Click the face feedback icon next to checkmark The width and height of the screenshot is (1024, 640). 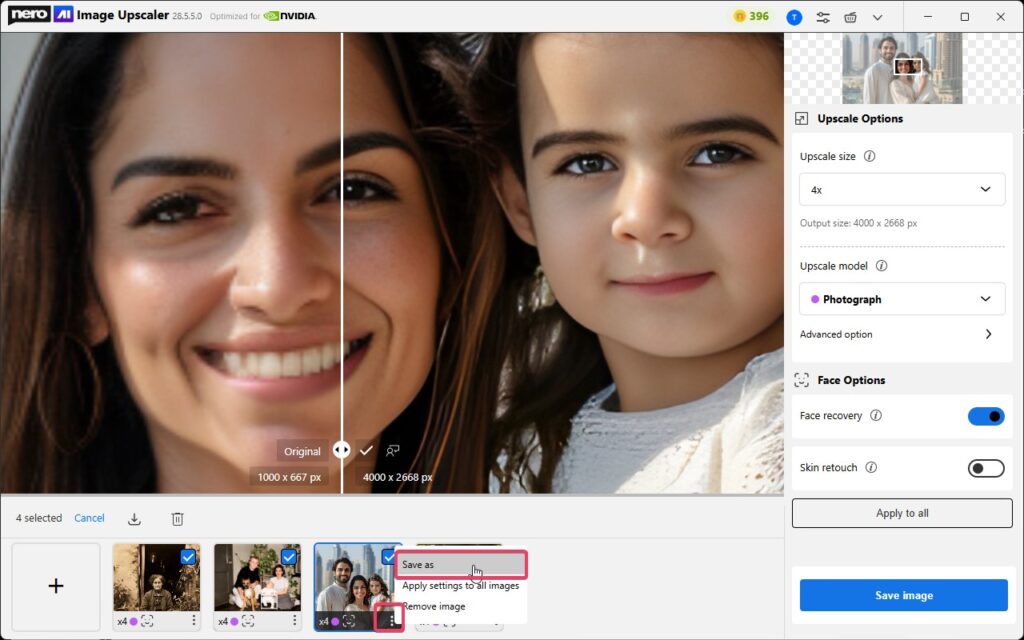393,451
